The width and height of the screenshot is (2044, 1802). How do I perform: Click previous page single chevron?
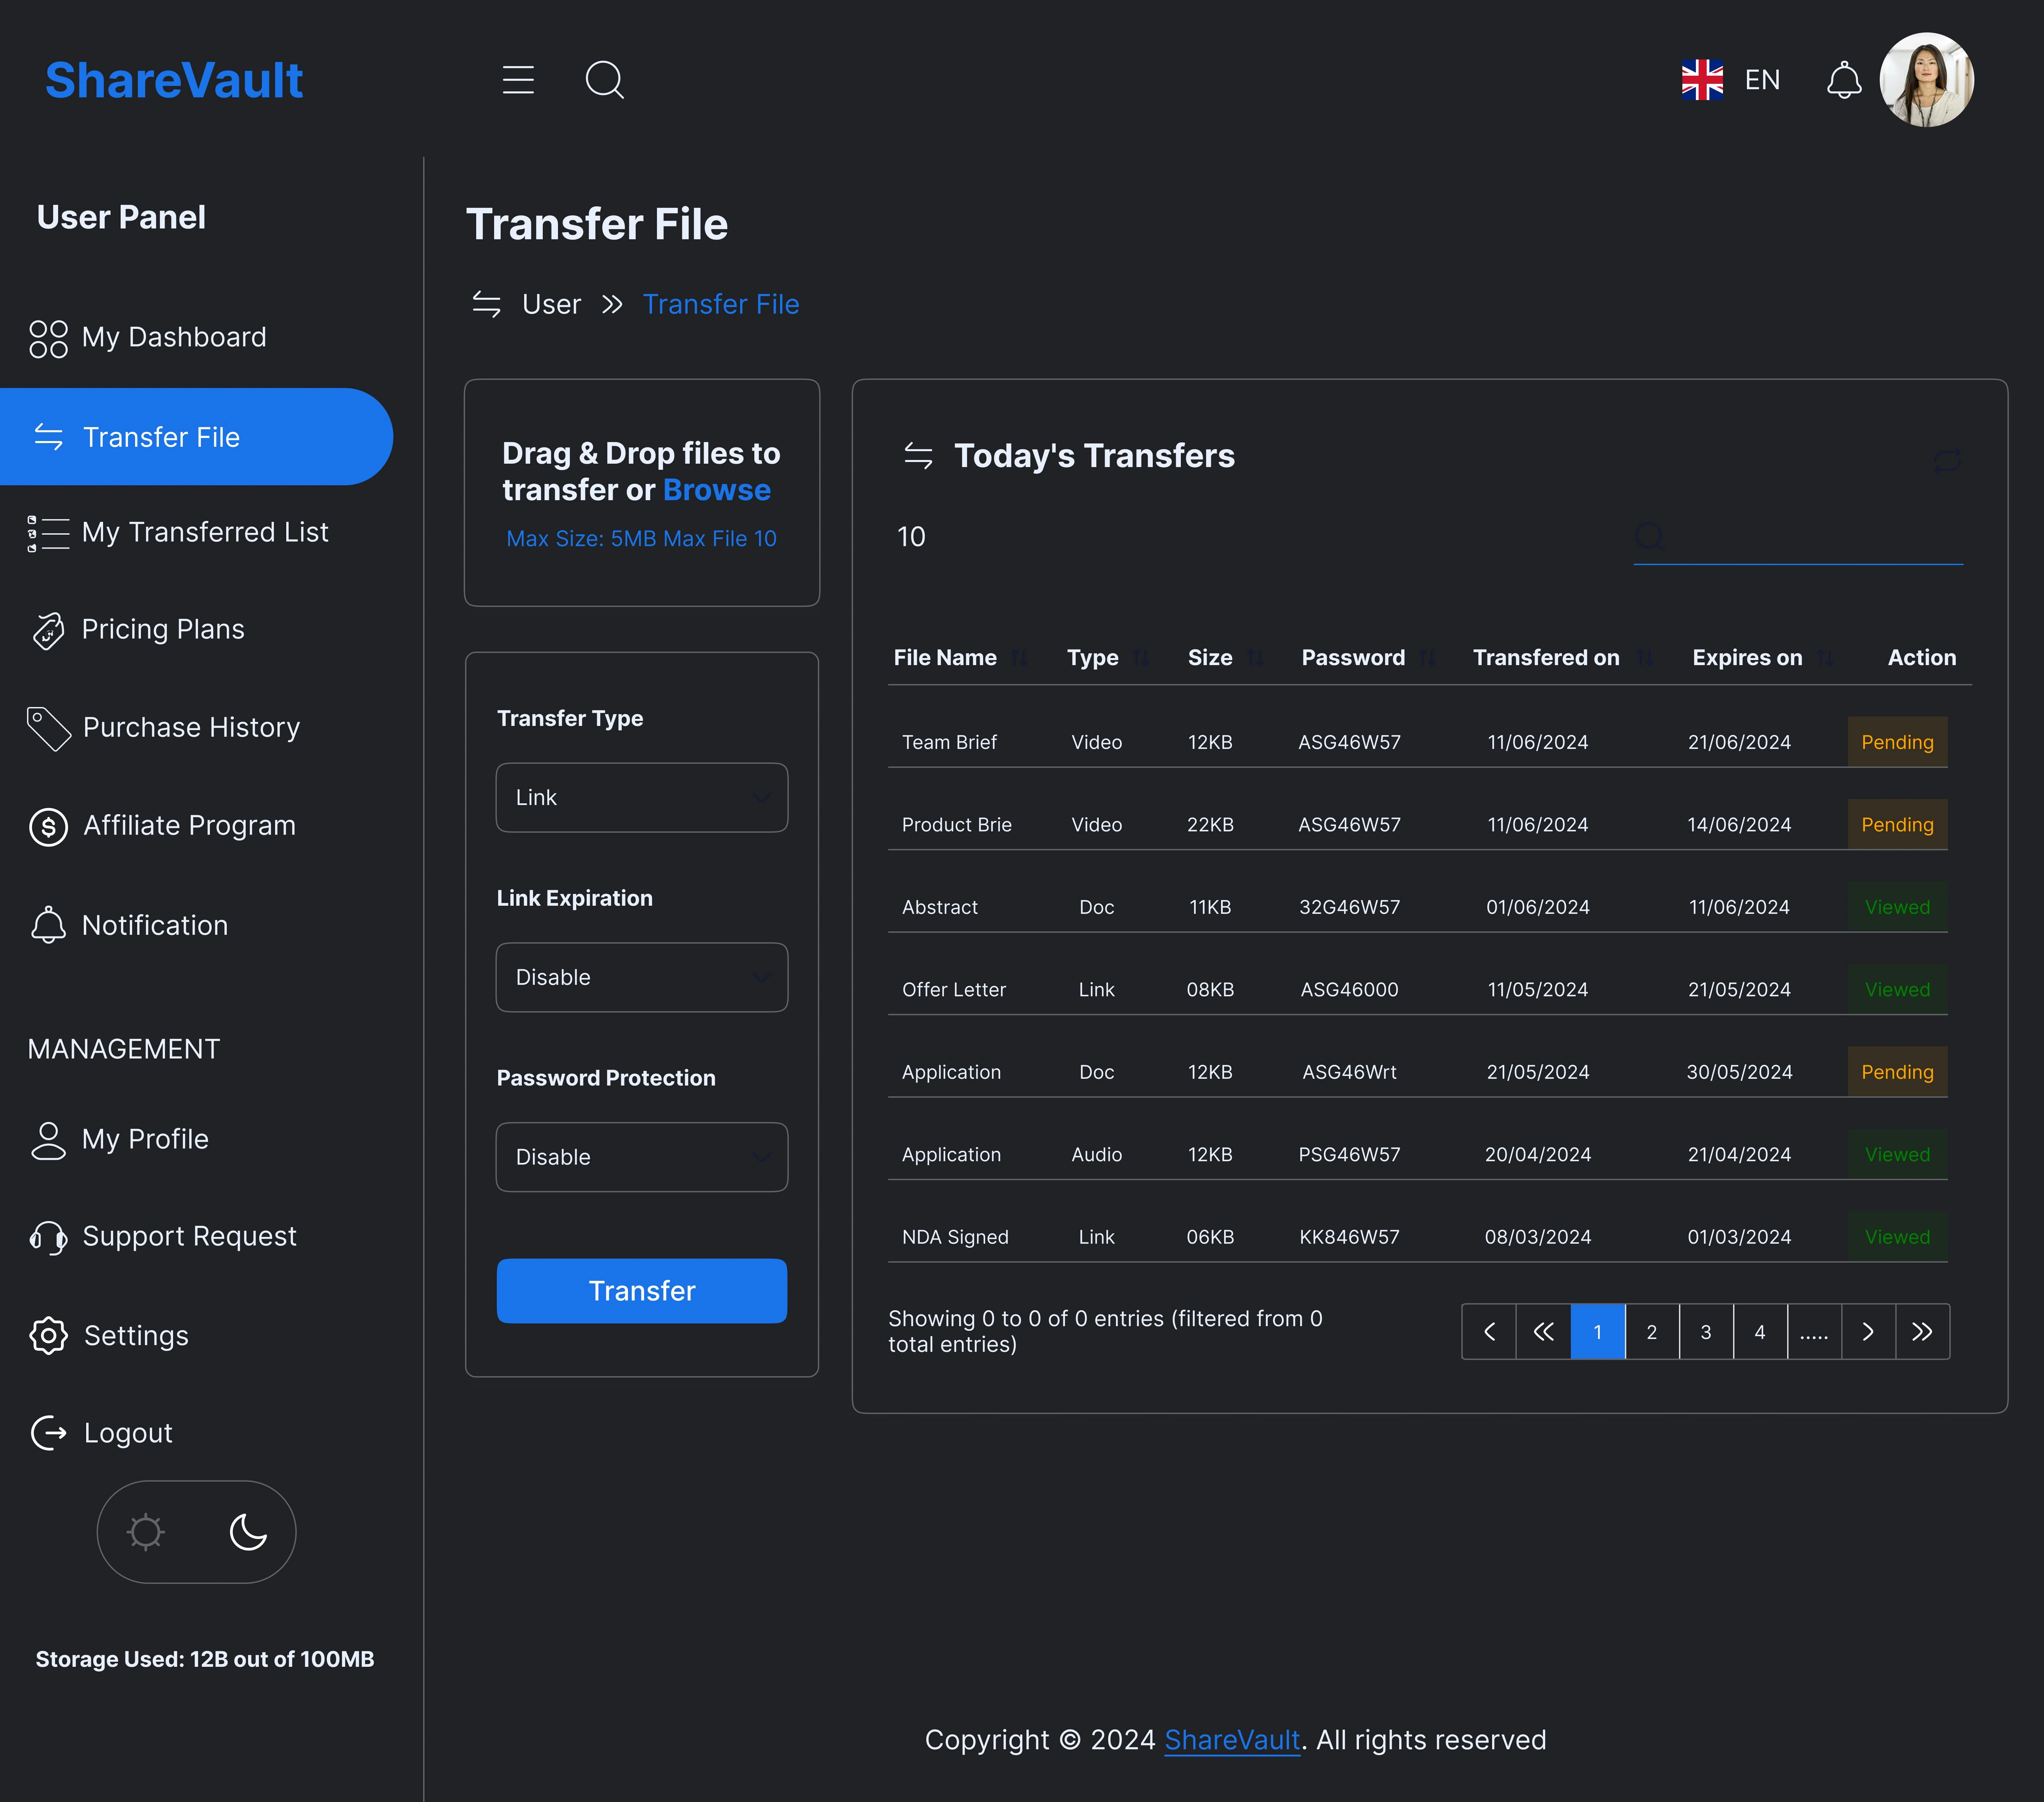(x=1489, y=1332)
